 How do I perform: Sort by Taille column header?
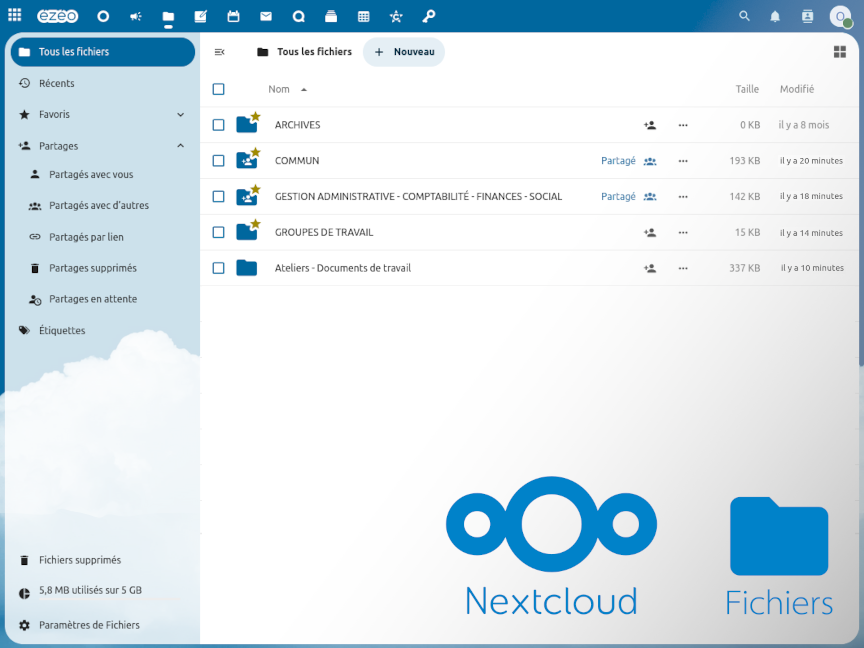coord(747,89)
